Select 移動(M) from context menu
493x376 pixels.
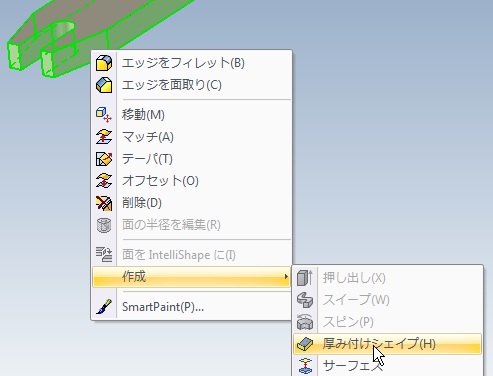tap(192, 115)
